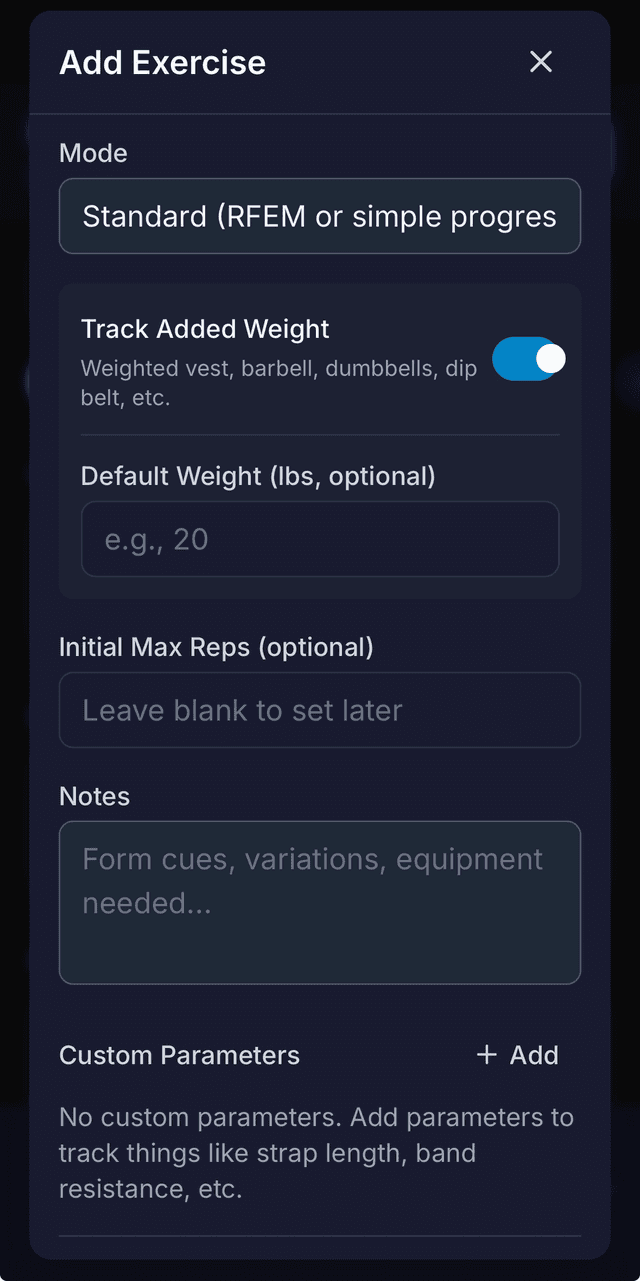This screenshot has width=640, height=1281.
Task: Click the no custom parameters hint text
Action: (x=316, y=1152)
